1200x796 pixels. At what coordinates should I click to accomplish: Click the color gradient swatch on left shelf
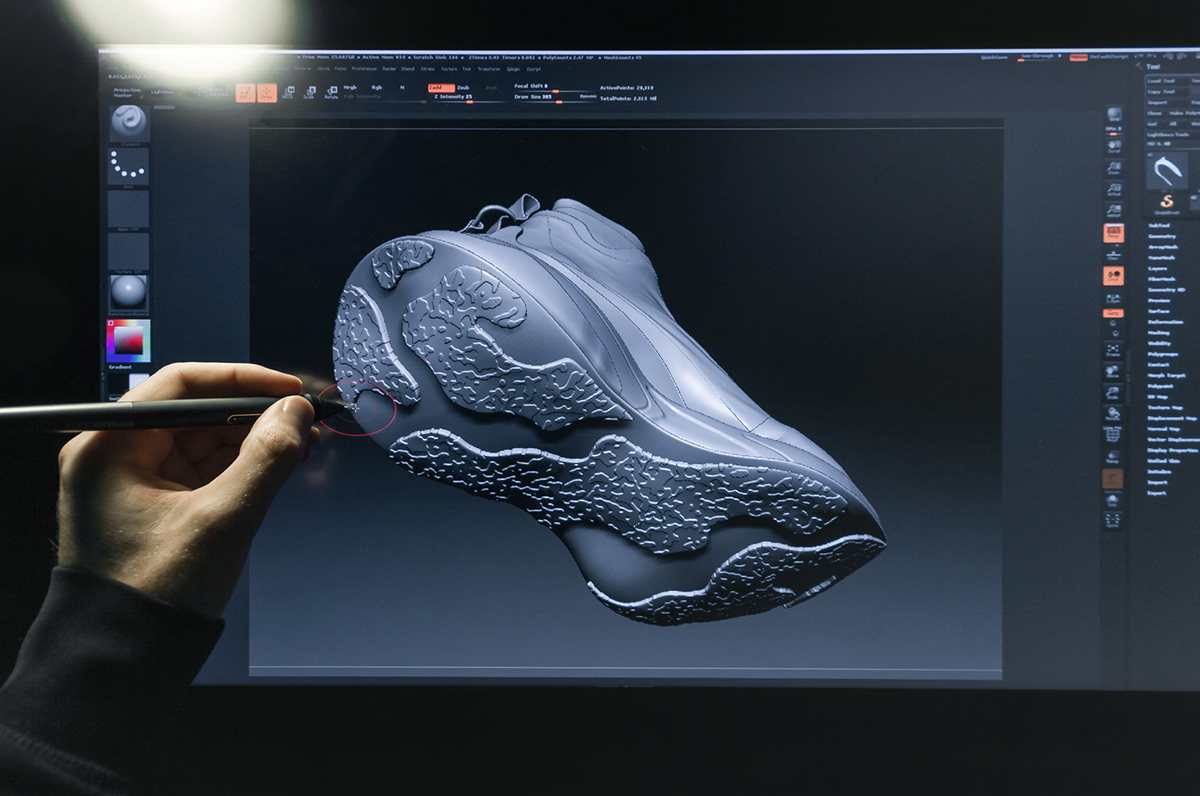131,339
